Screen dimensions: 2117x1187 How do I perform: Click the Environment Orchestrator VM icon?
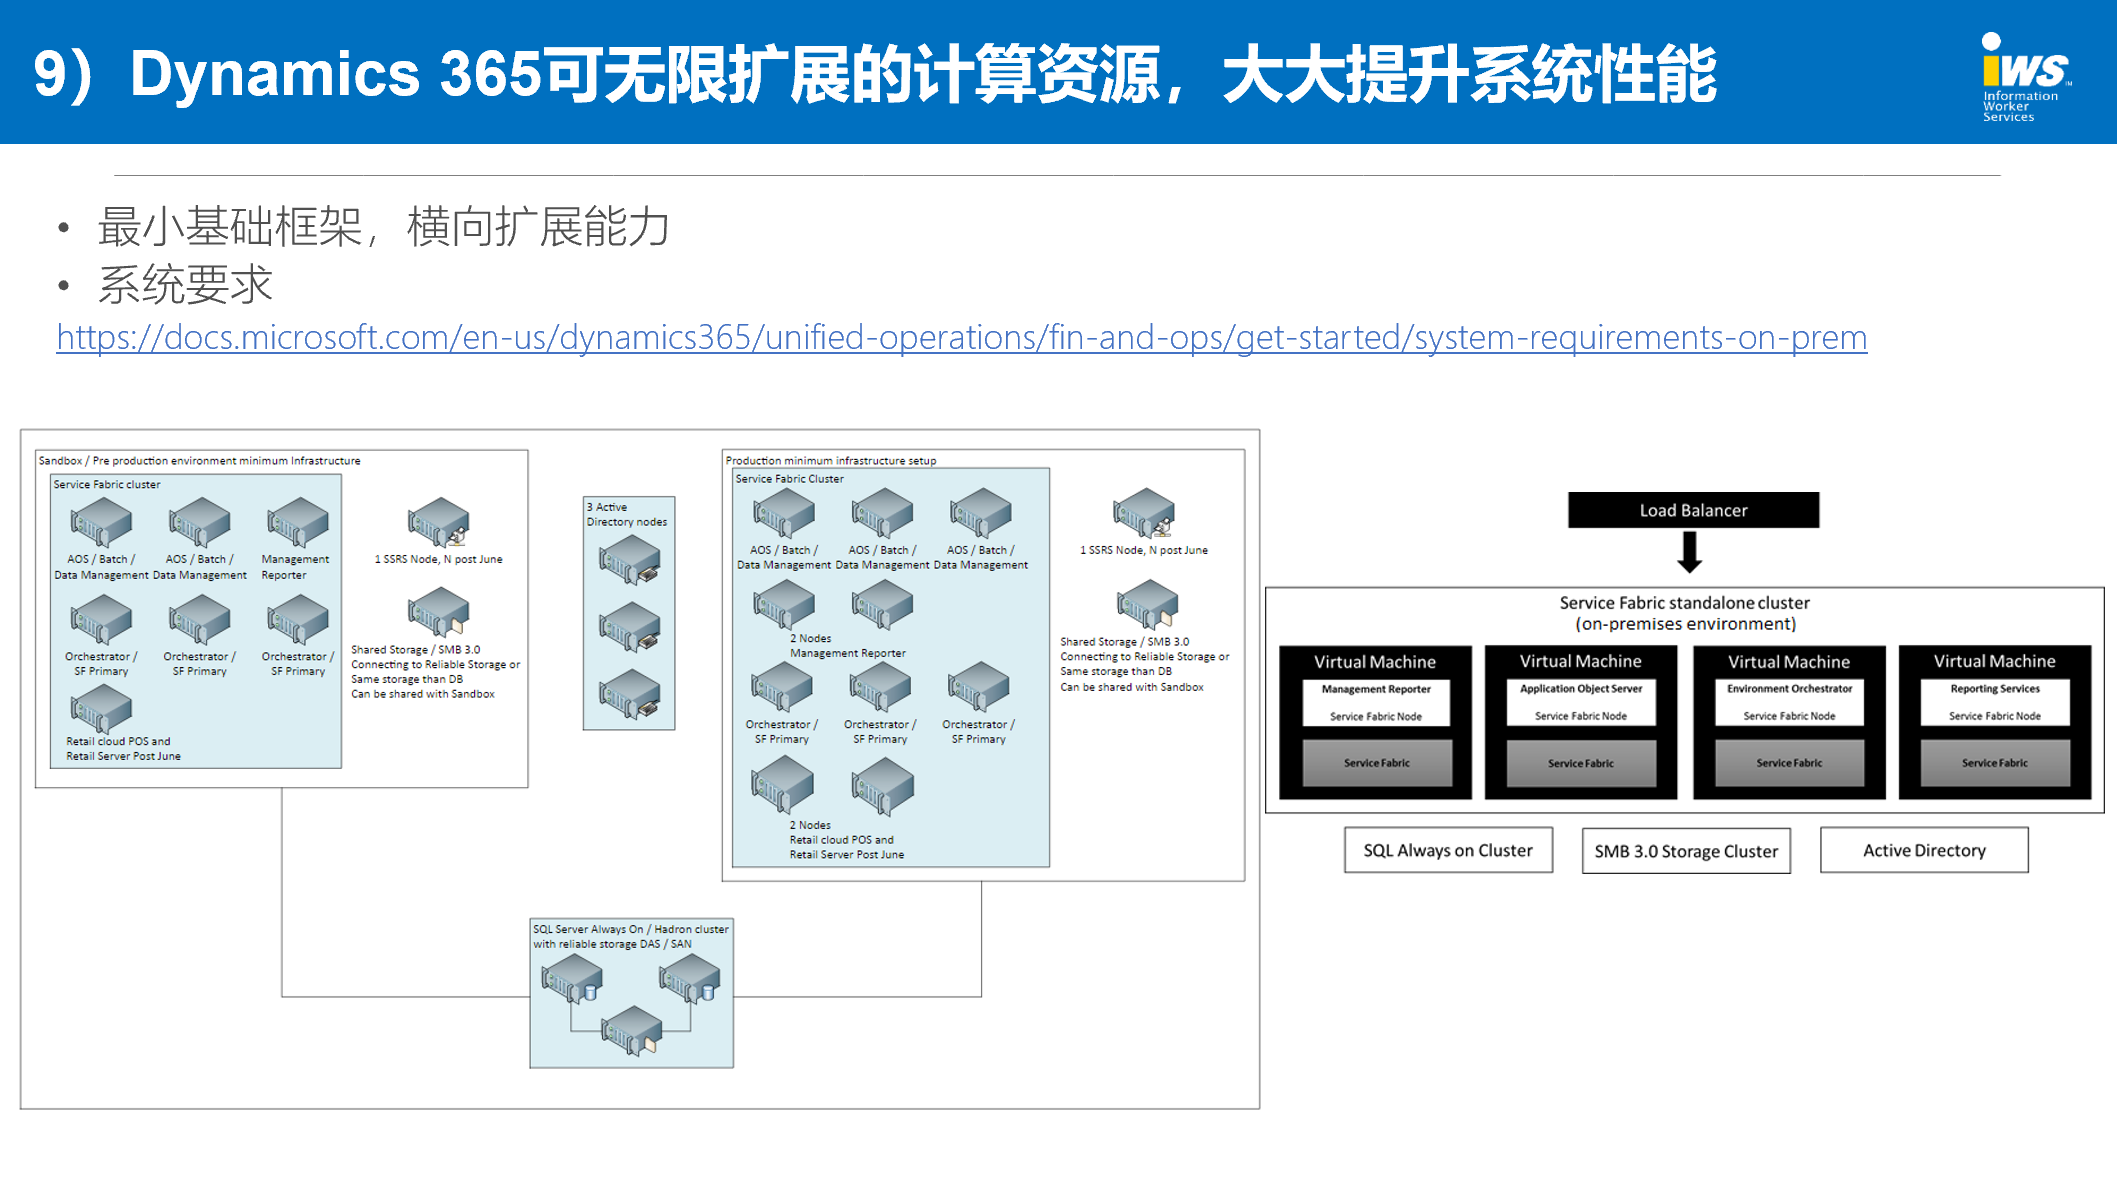1775,714
